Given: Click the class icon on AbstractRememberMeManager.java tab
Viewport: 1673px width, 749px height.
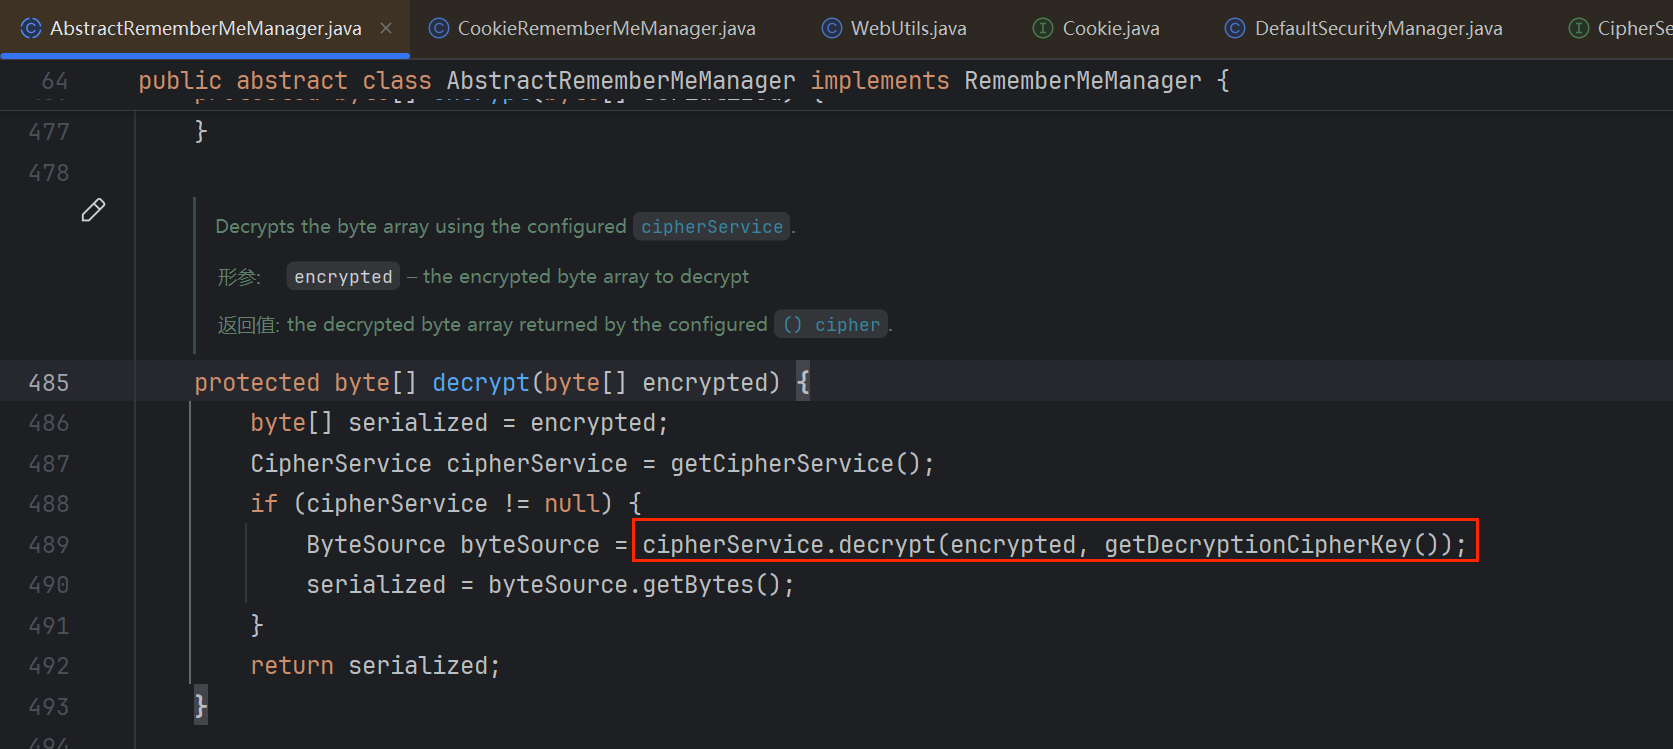Looking at the screenshot, I should pos(31,28).
